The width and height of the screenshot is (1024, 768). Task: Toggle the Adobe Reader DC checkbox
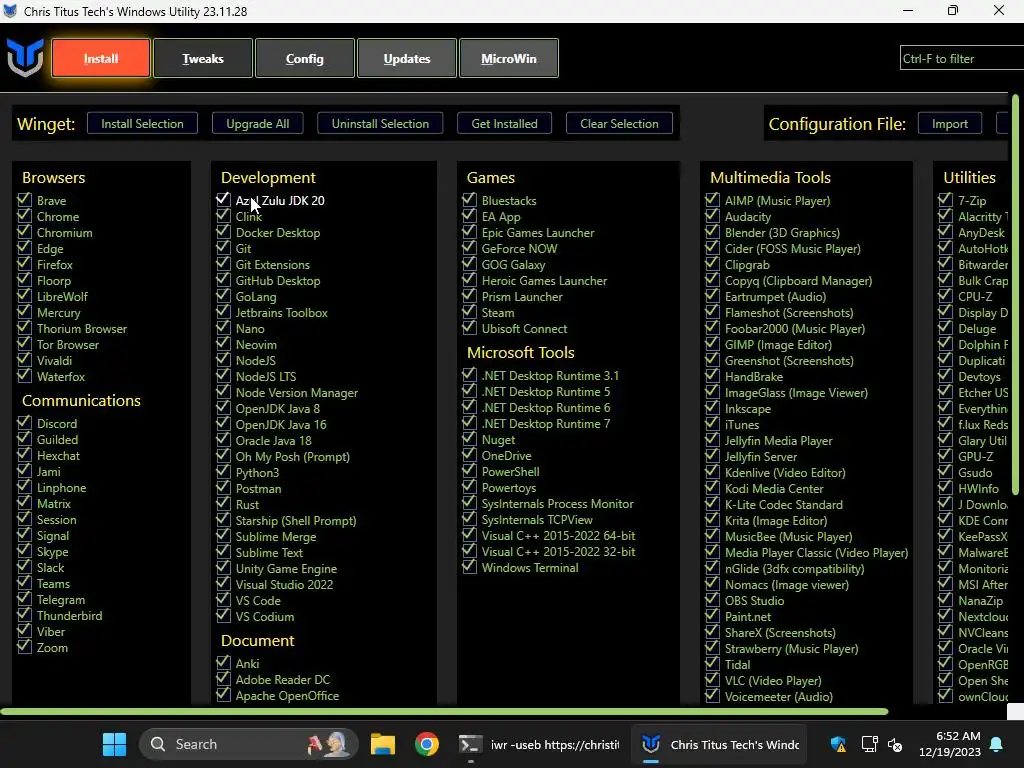(x=223, y=679)
